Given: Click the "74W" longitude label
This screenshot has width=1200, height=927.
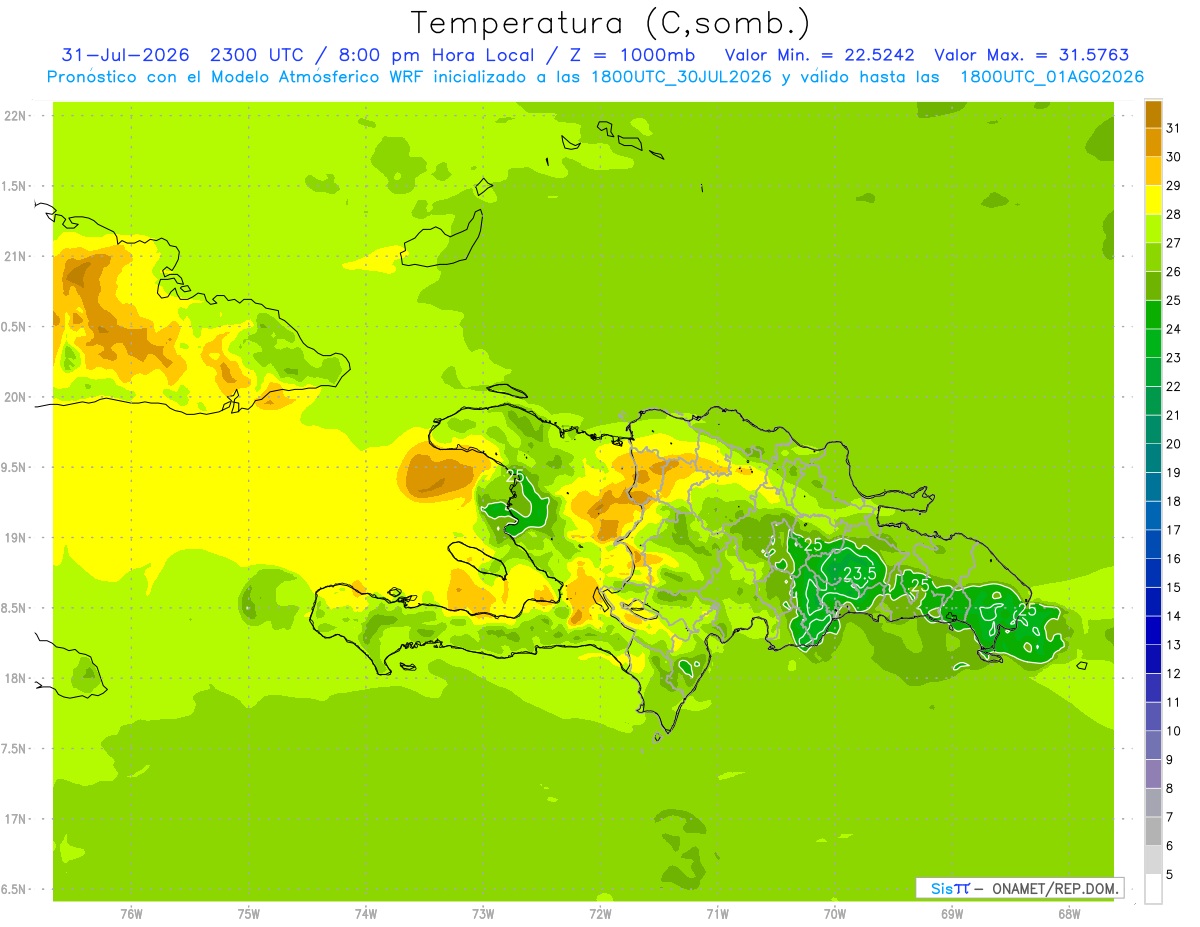Looking at the screenshot, I should pos(366,913).
